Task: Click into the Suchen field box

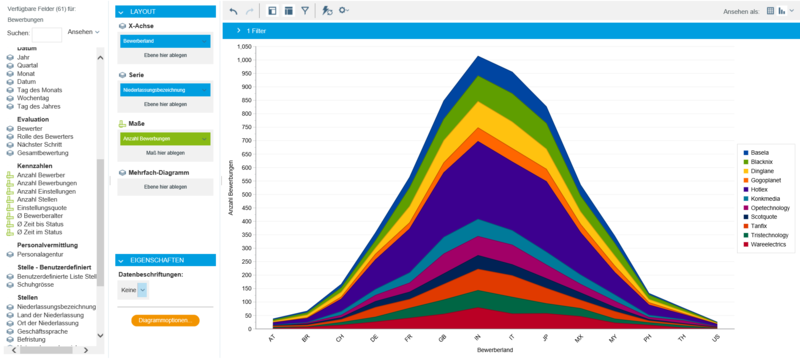Action: [x=47, y=35]
